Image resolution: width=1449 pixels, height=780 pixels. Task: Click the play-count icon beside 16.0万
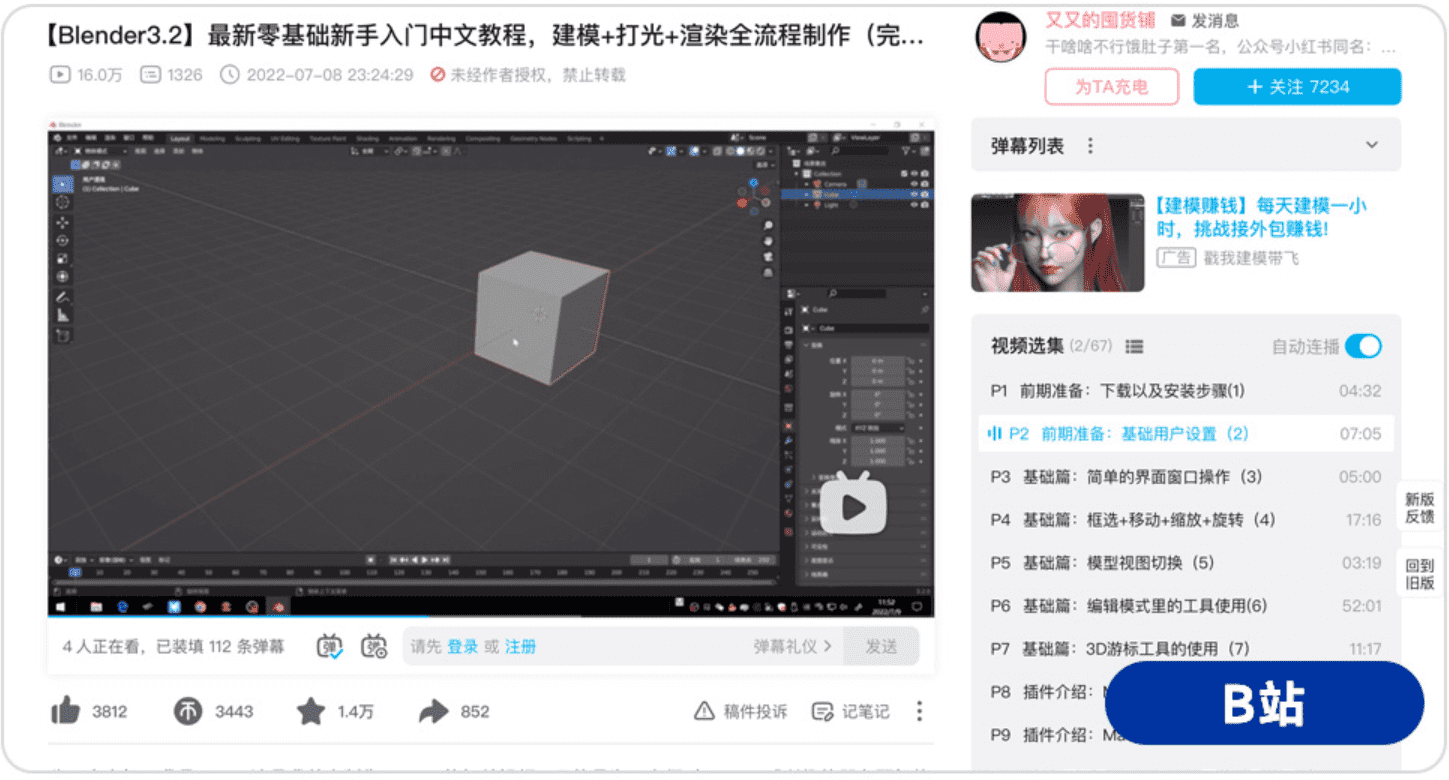point(59,75)
